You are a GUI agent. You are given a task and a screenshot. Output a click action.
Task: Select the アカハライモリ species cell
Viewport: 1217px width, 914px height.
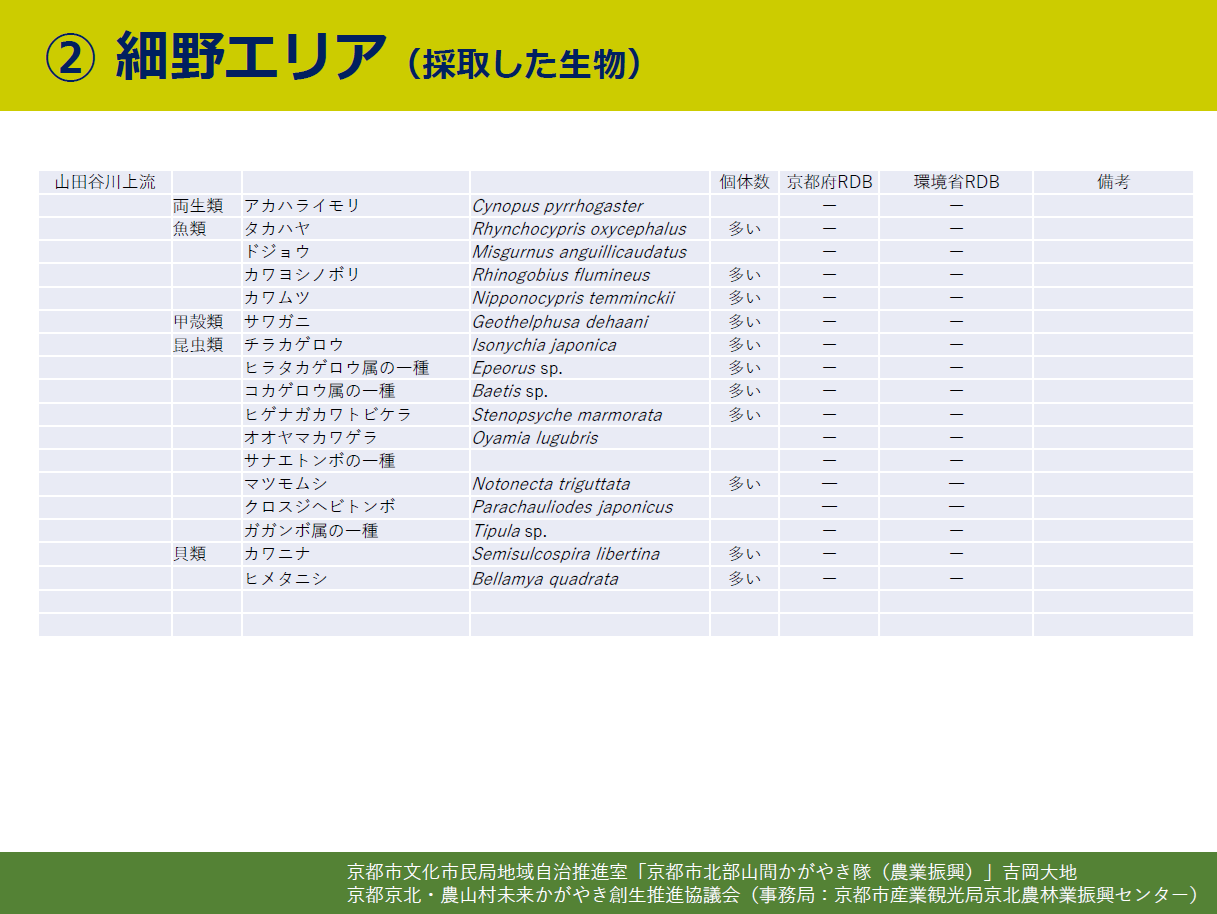pos(302,206)
